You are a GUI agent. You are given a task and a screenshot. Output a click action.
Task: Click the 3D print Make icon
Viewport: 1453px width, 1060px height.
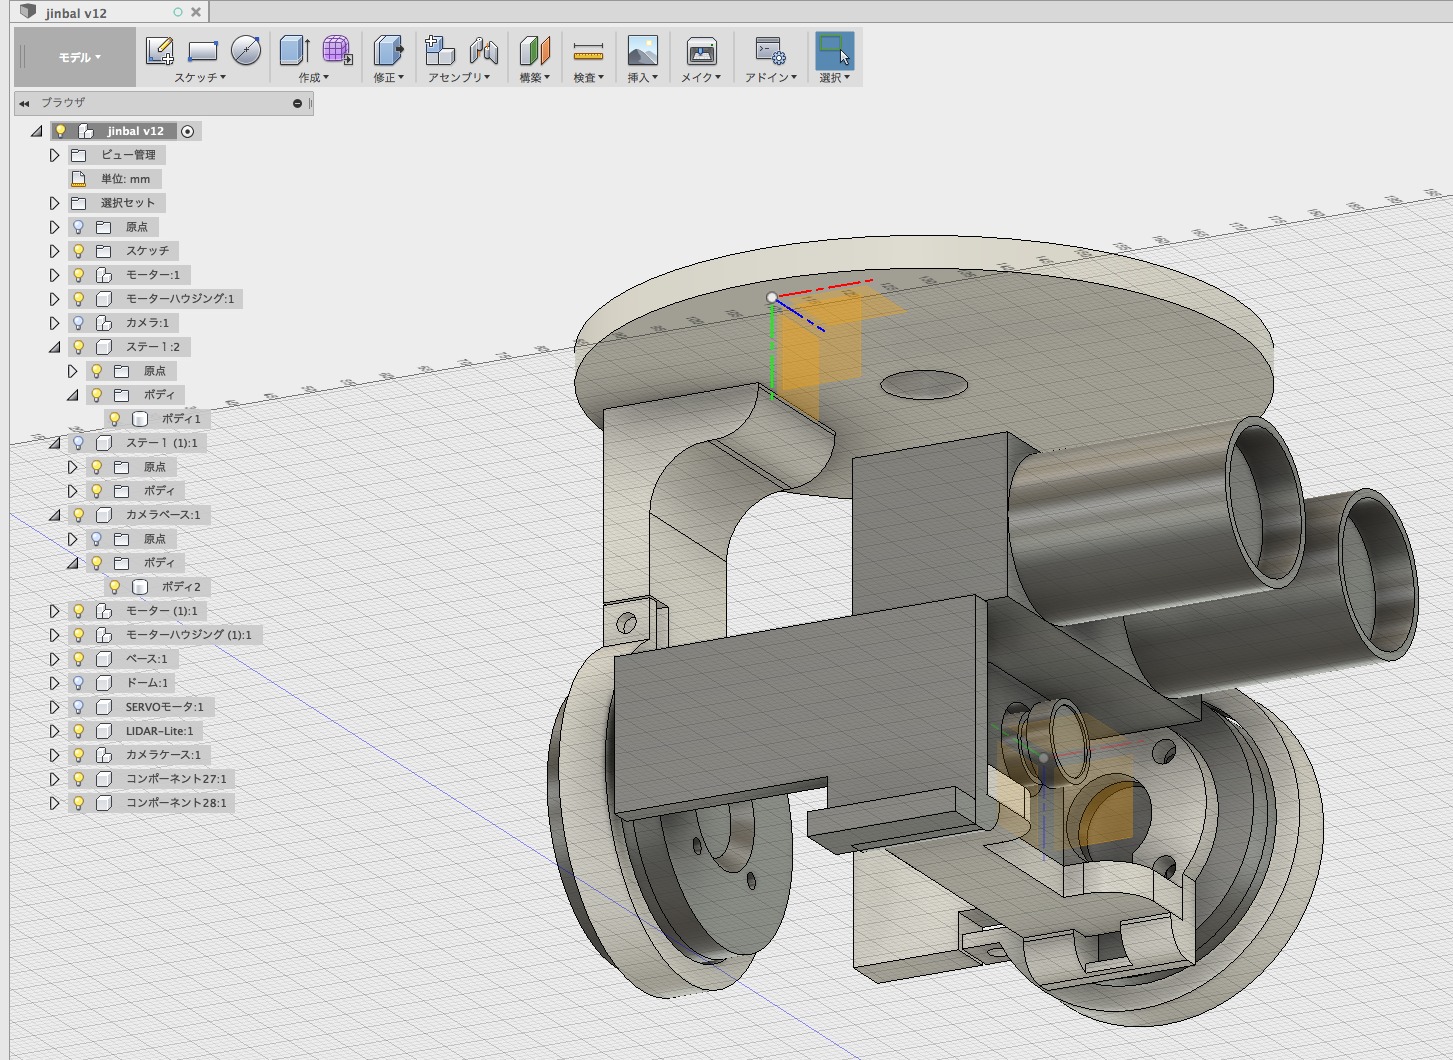coord(701,50)
